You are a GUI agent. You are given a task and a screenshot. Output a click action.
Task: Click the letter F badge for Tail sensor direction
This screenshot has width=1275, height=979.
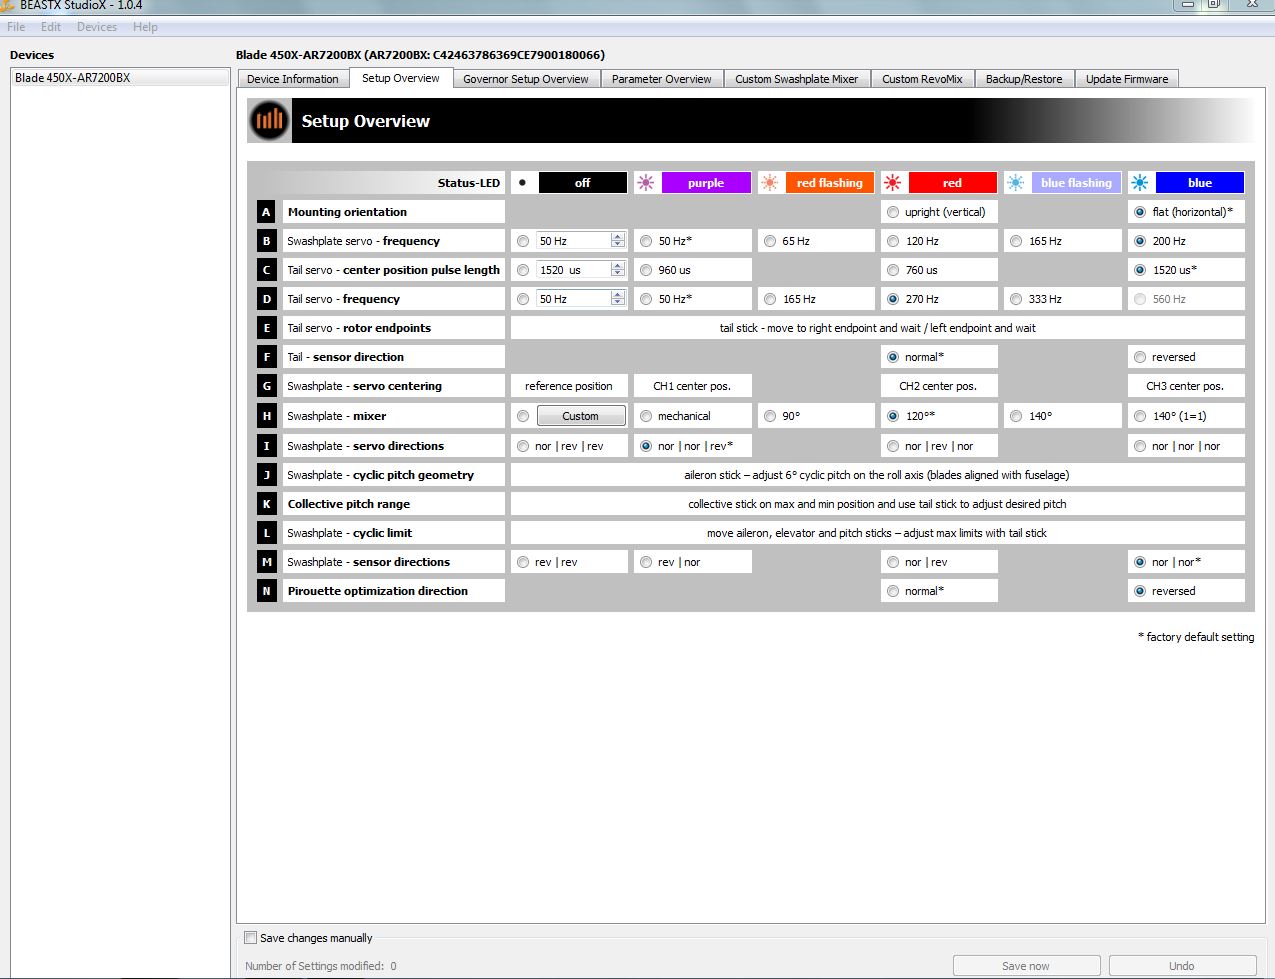point(266,357)
